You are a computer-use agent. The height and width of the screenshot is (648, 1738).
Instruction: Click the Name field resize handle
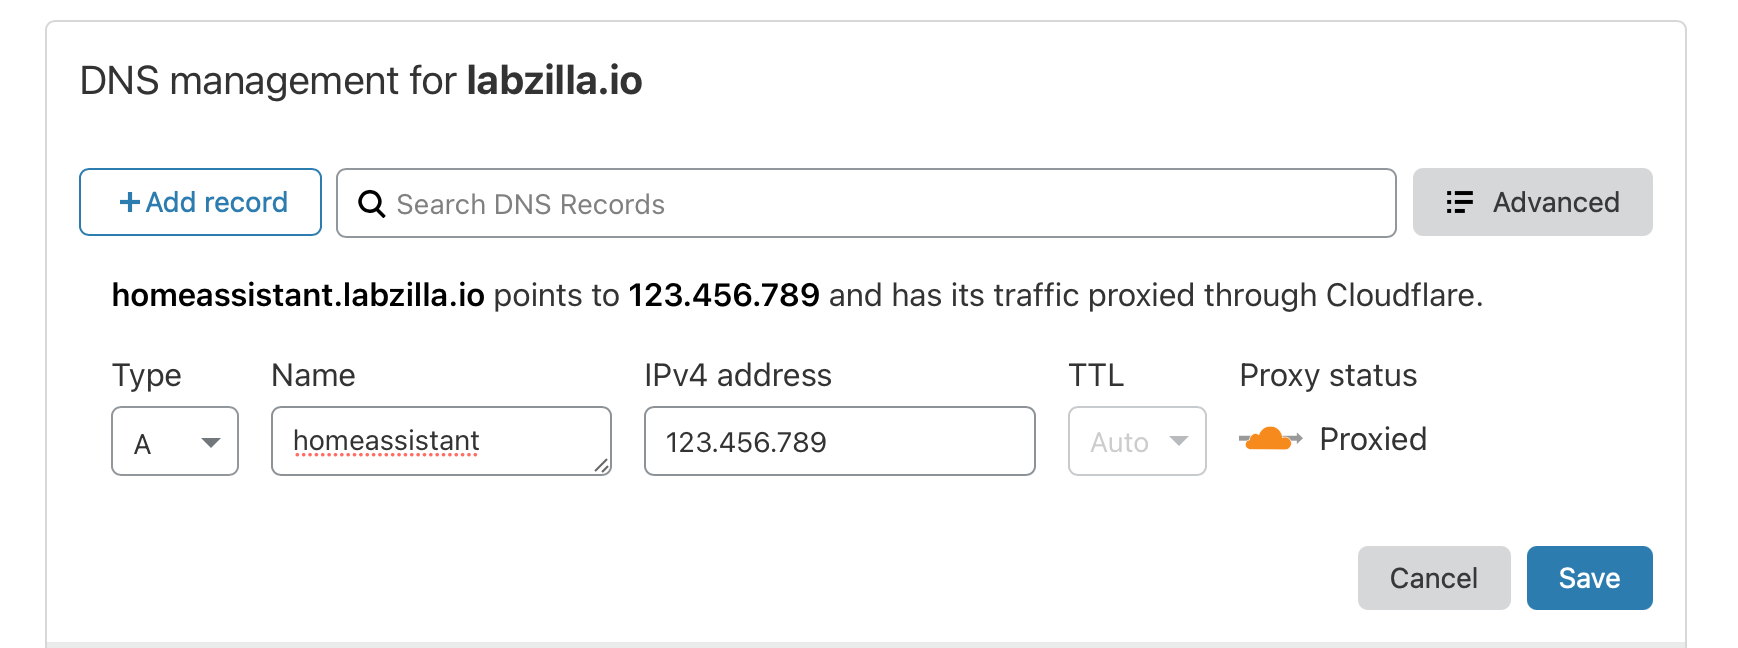[601, 465]
